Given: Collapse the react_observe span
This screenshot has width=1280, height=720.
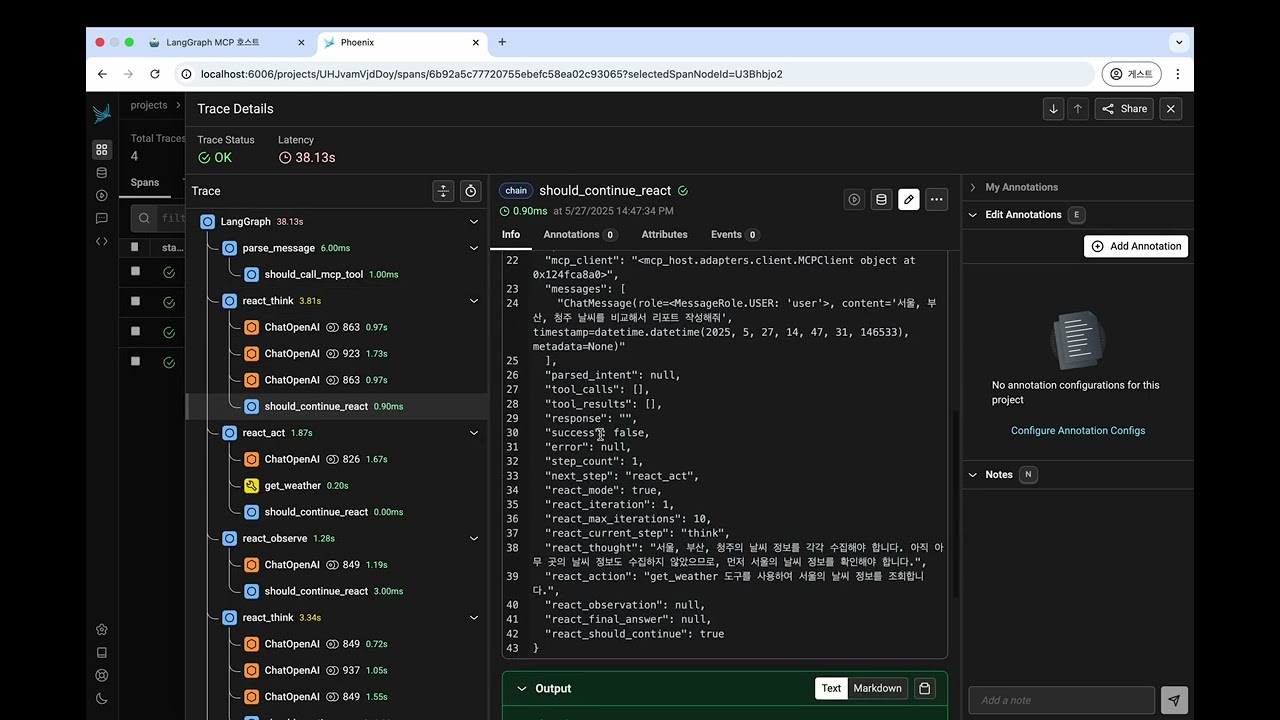Looking at the screenshot, I should click(x=474, y=539).
